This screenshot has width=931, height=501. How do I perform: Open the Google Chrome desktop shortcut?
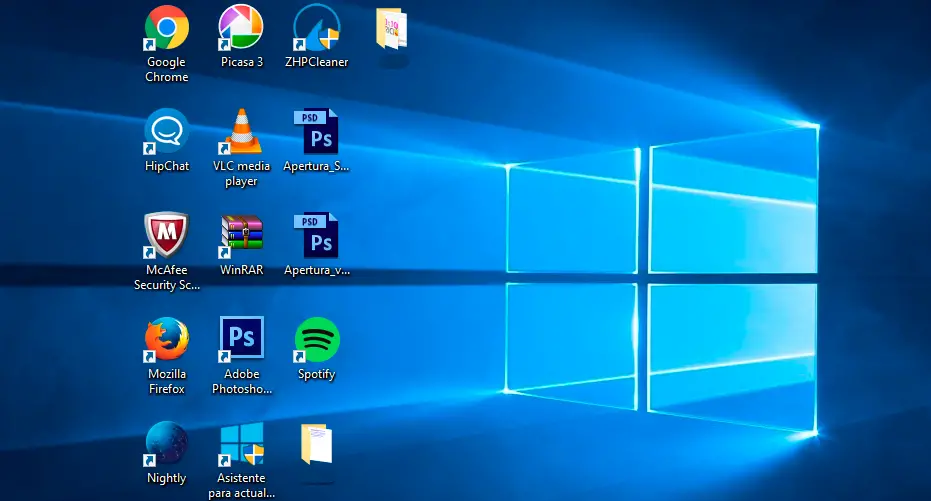(167, 27)
